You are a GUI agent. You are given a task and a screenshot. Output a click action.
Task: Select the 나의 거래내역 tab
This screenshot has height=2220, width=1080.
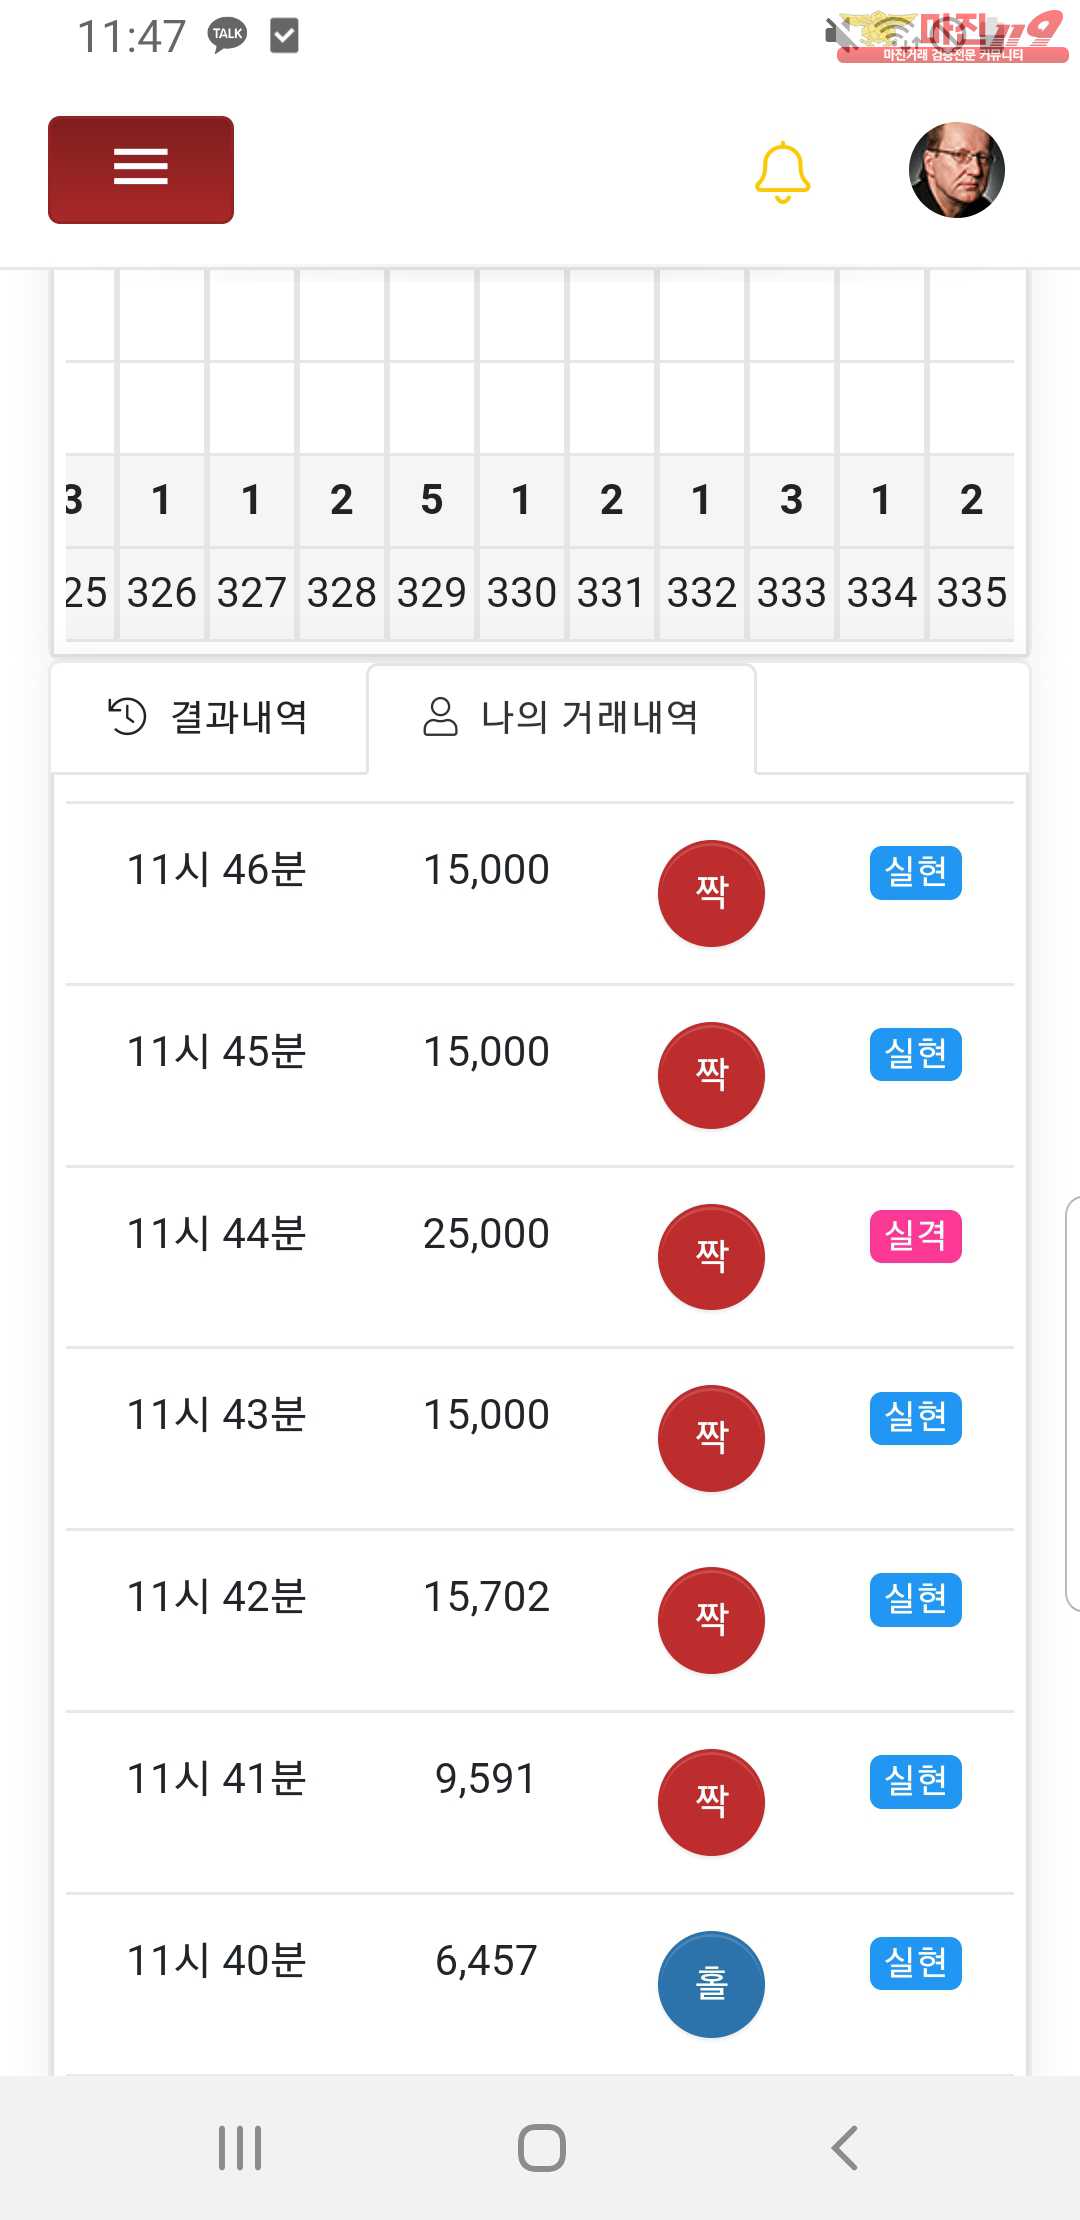click(561, 717)
